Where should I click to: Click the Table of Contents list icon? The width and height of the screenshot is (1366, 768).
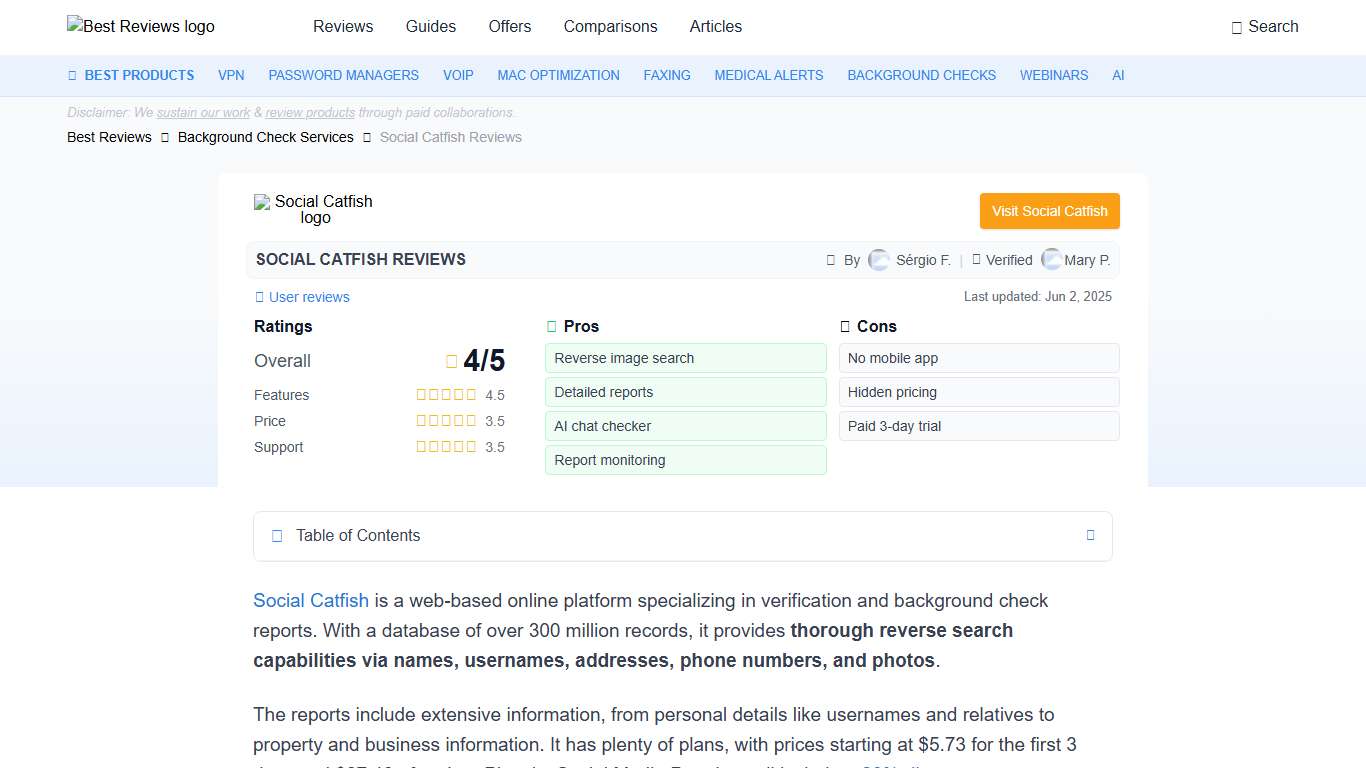pyautogui.click(x=276, y=535)
